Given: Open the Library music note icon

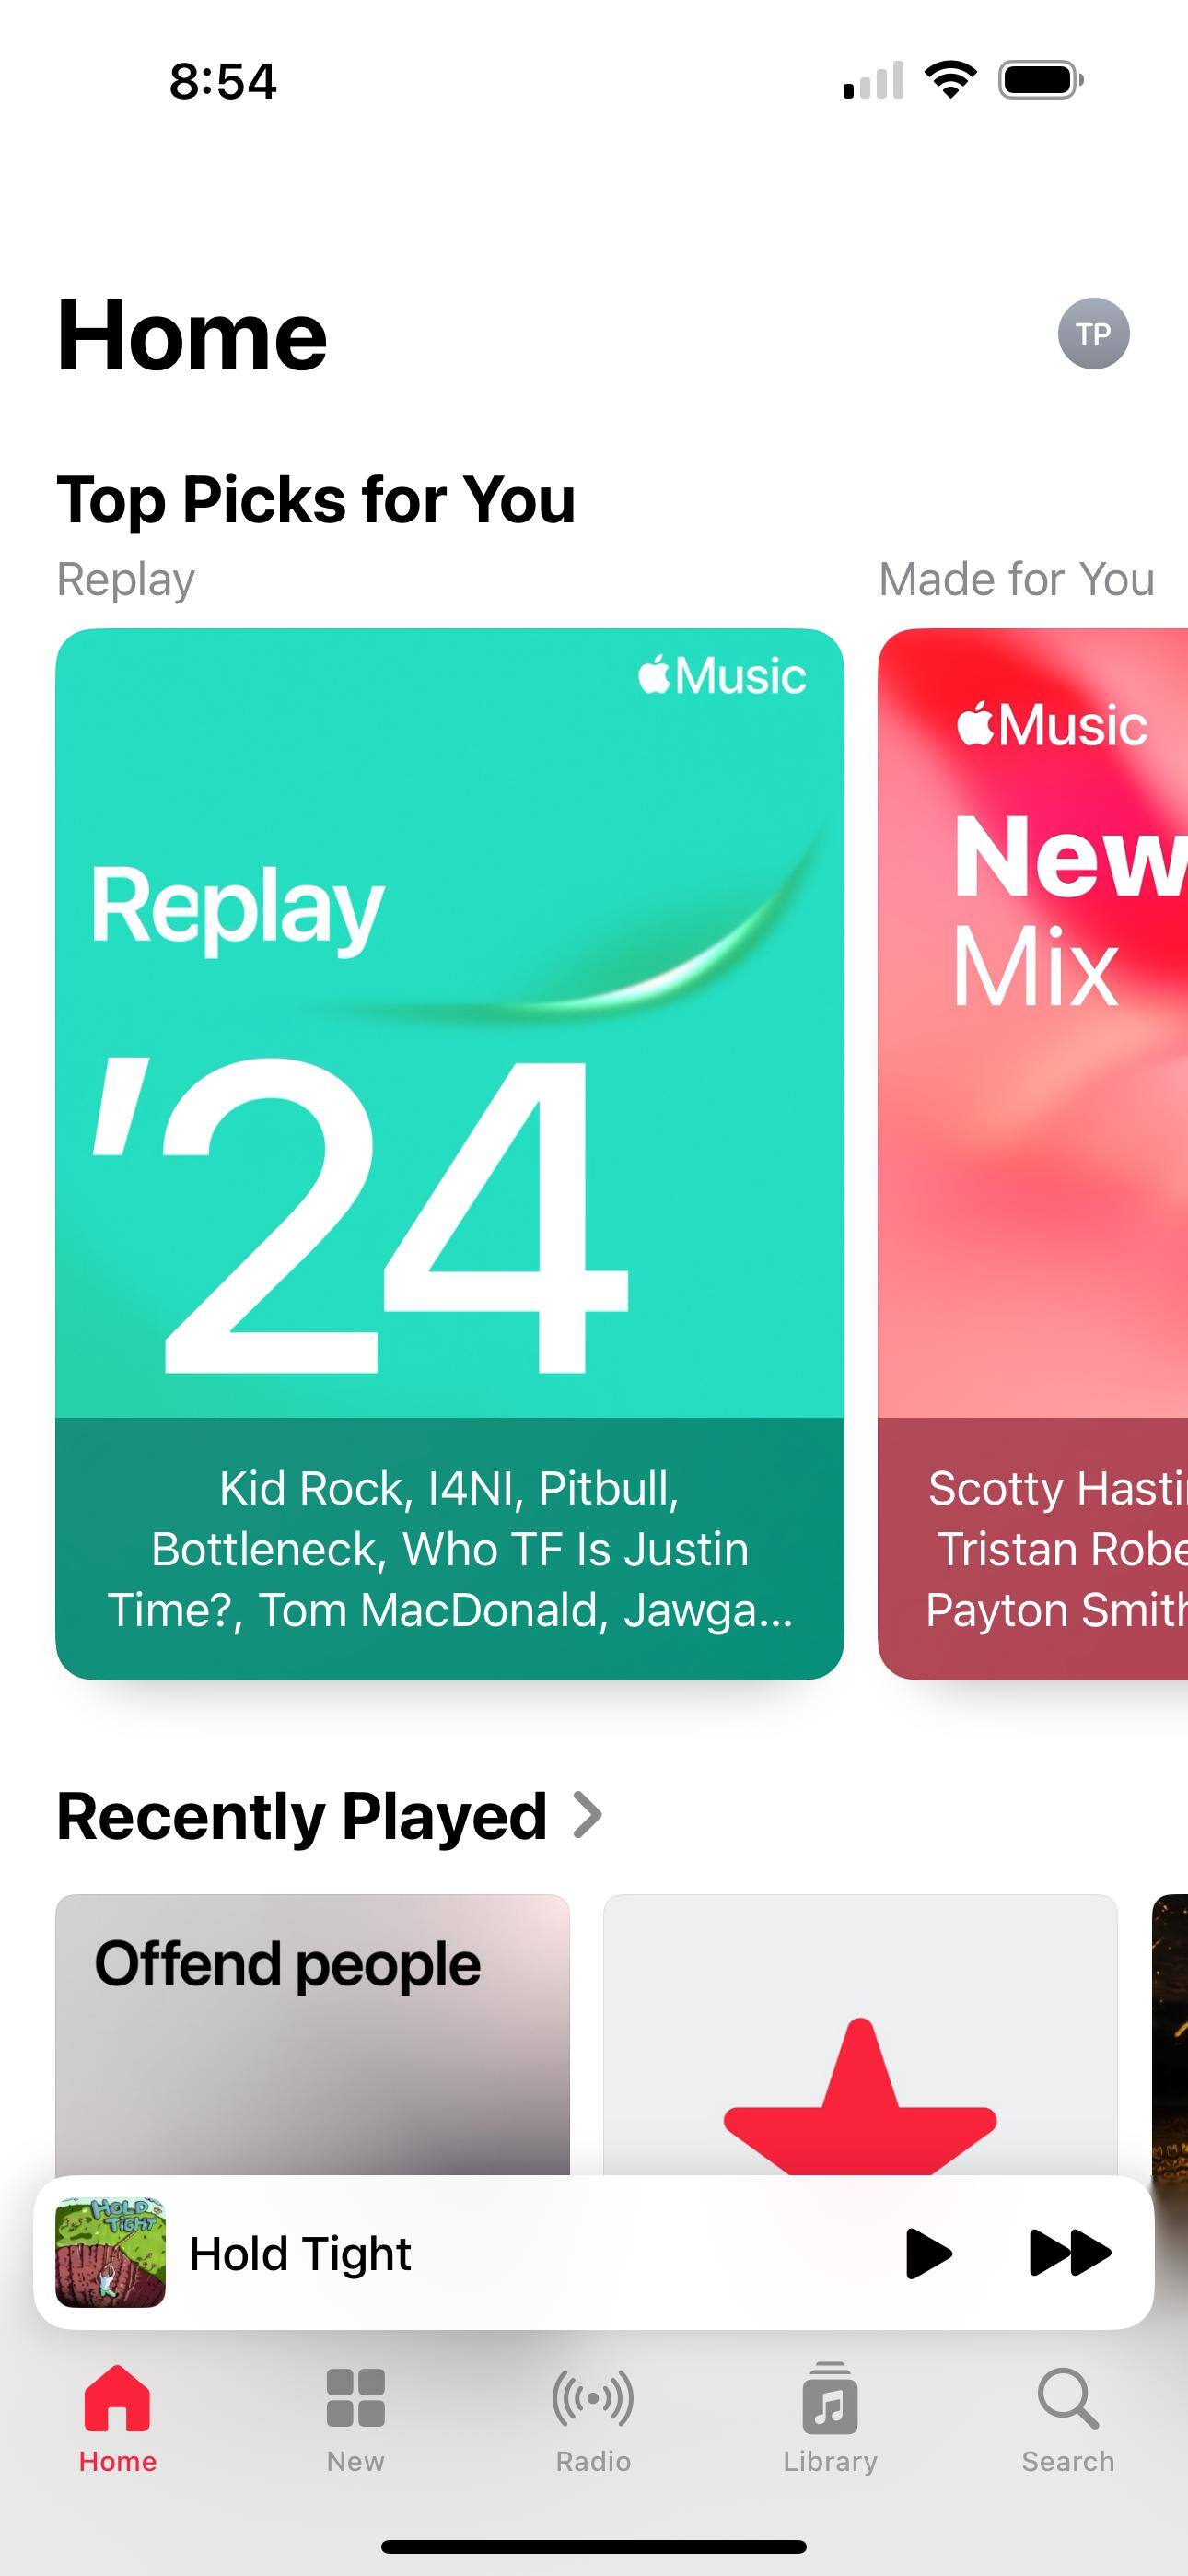Looking at the screenshot, I should tap(830, 2398).
